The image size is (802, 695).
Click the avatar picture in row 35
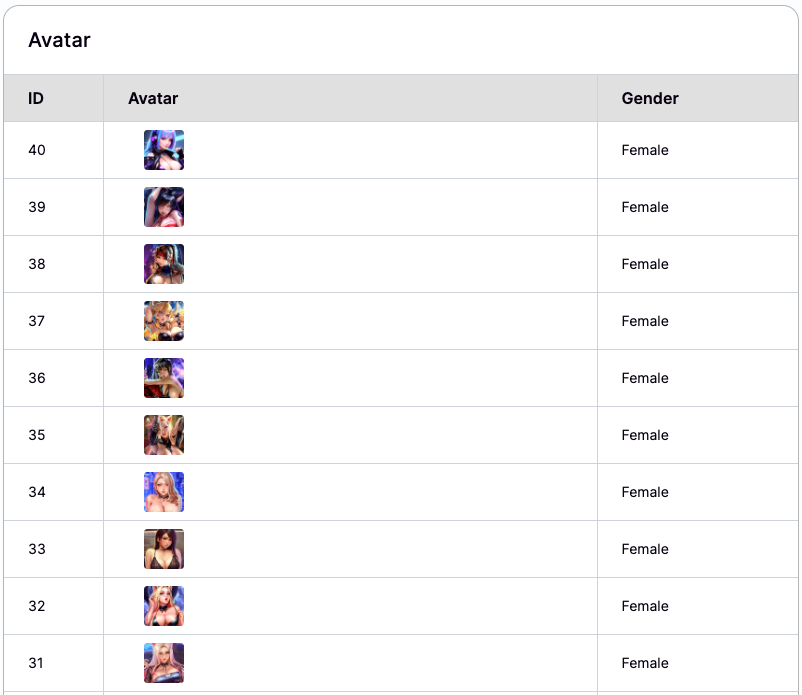click(164, 435)
